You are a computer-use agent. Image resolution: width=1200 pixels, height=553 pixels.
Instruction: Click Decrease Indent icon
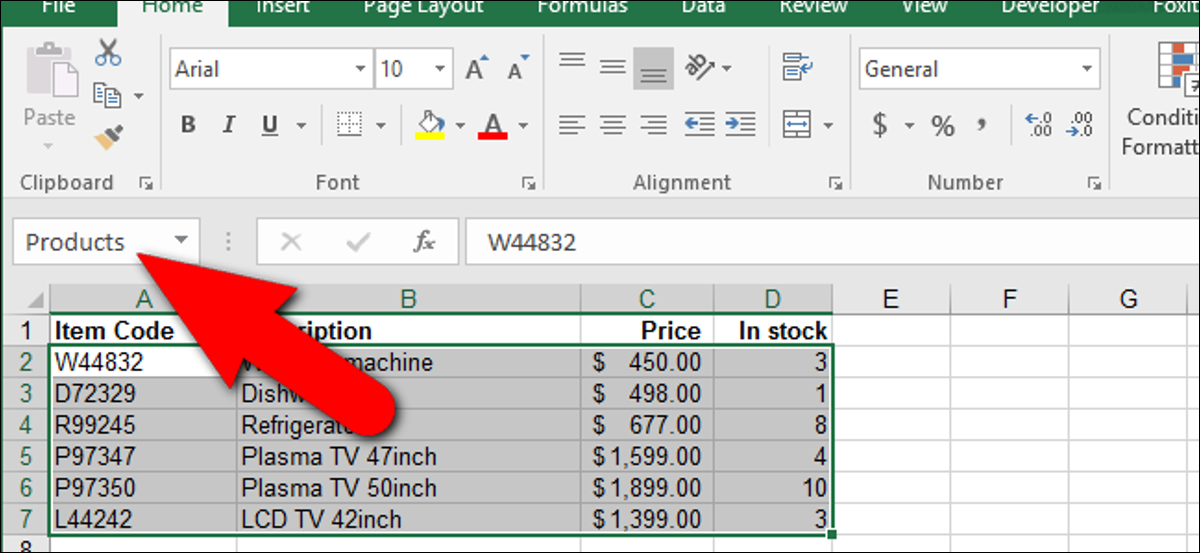[700, 125]
